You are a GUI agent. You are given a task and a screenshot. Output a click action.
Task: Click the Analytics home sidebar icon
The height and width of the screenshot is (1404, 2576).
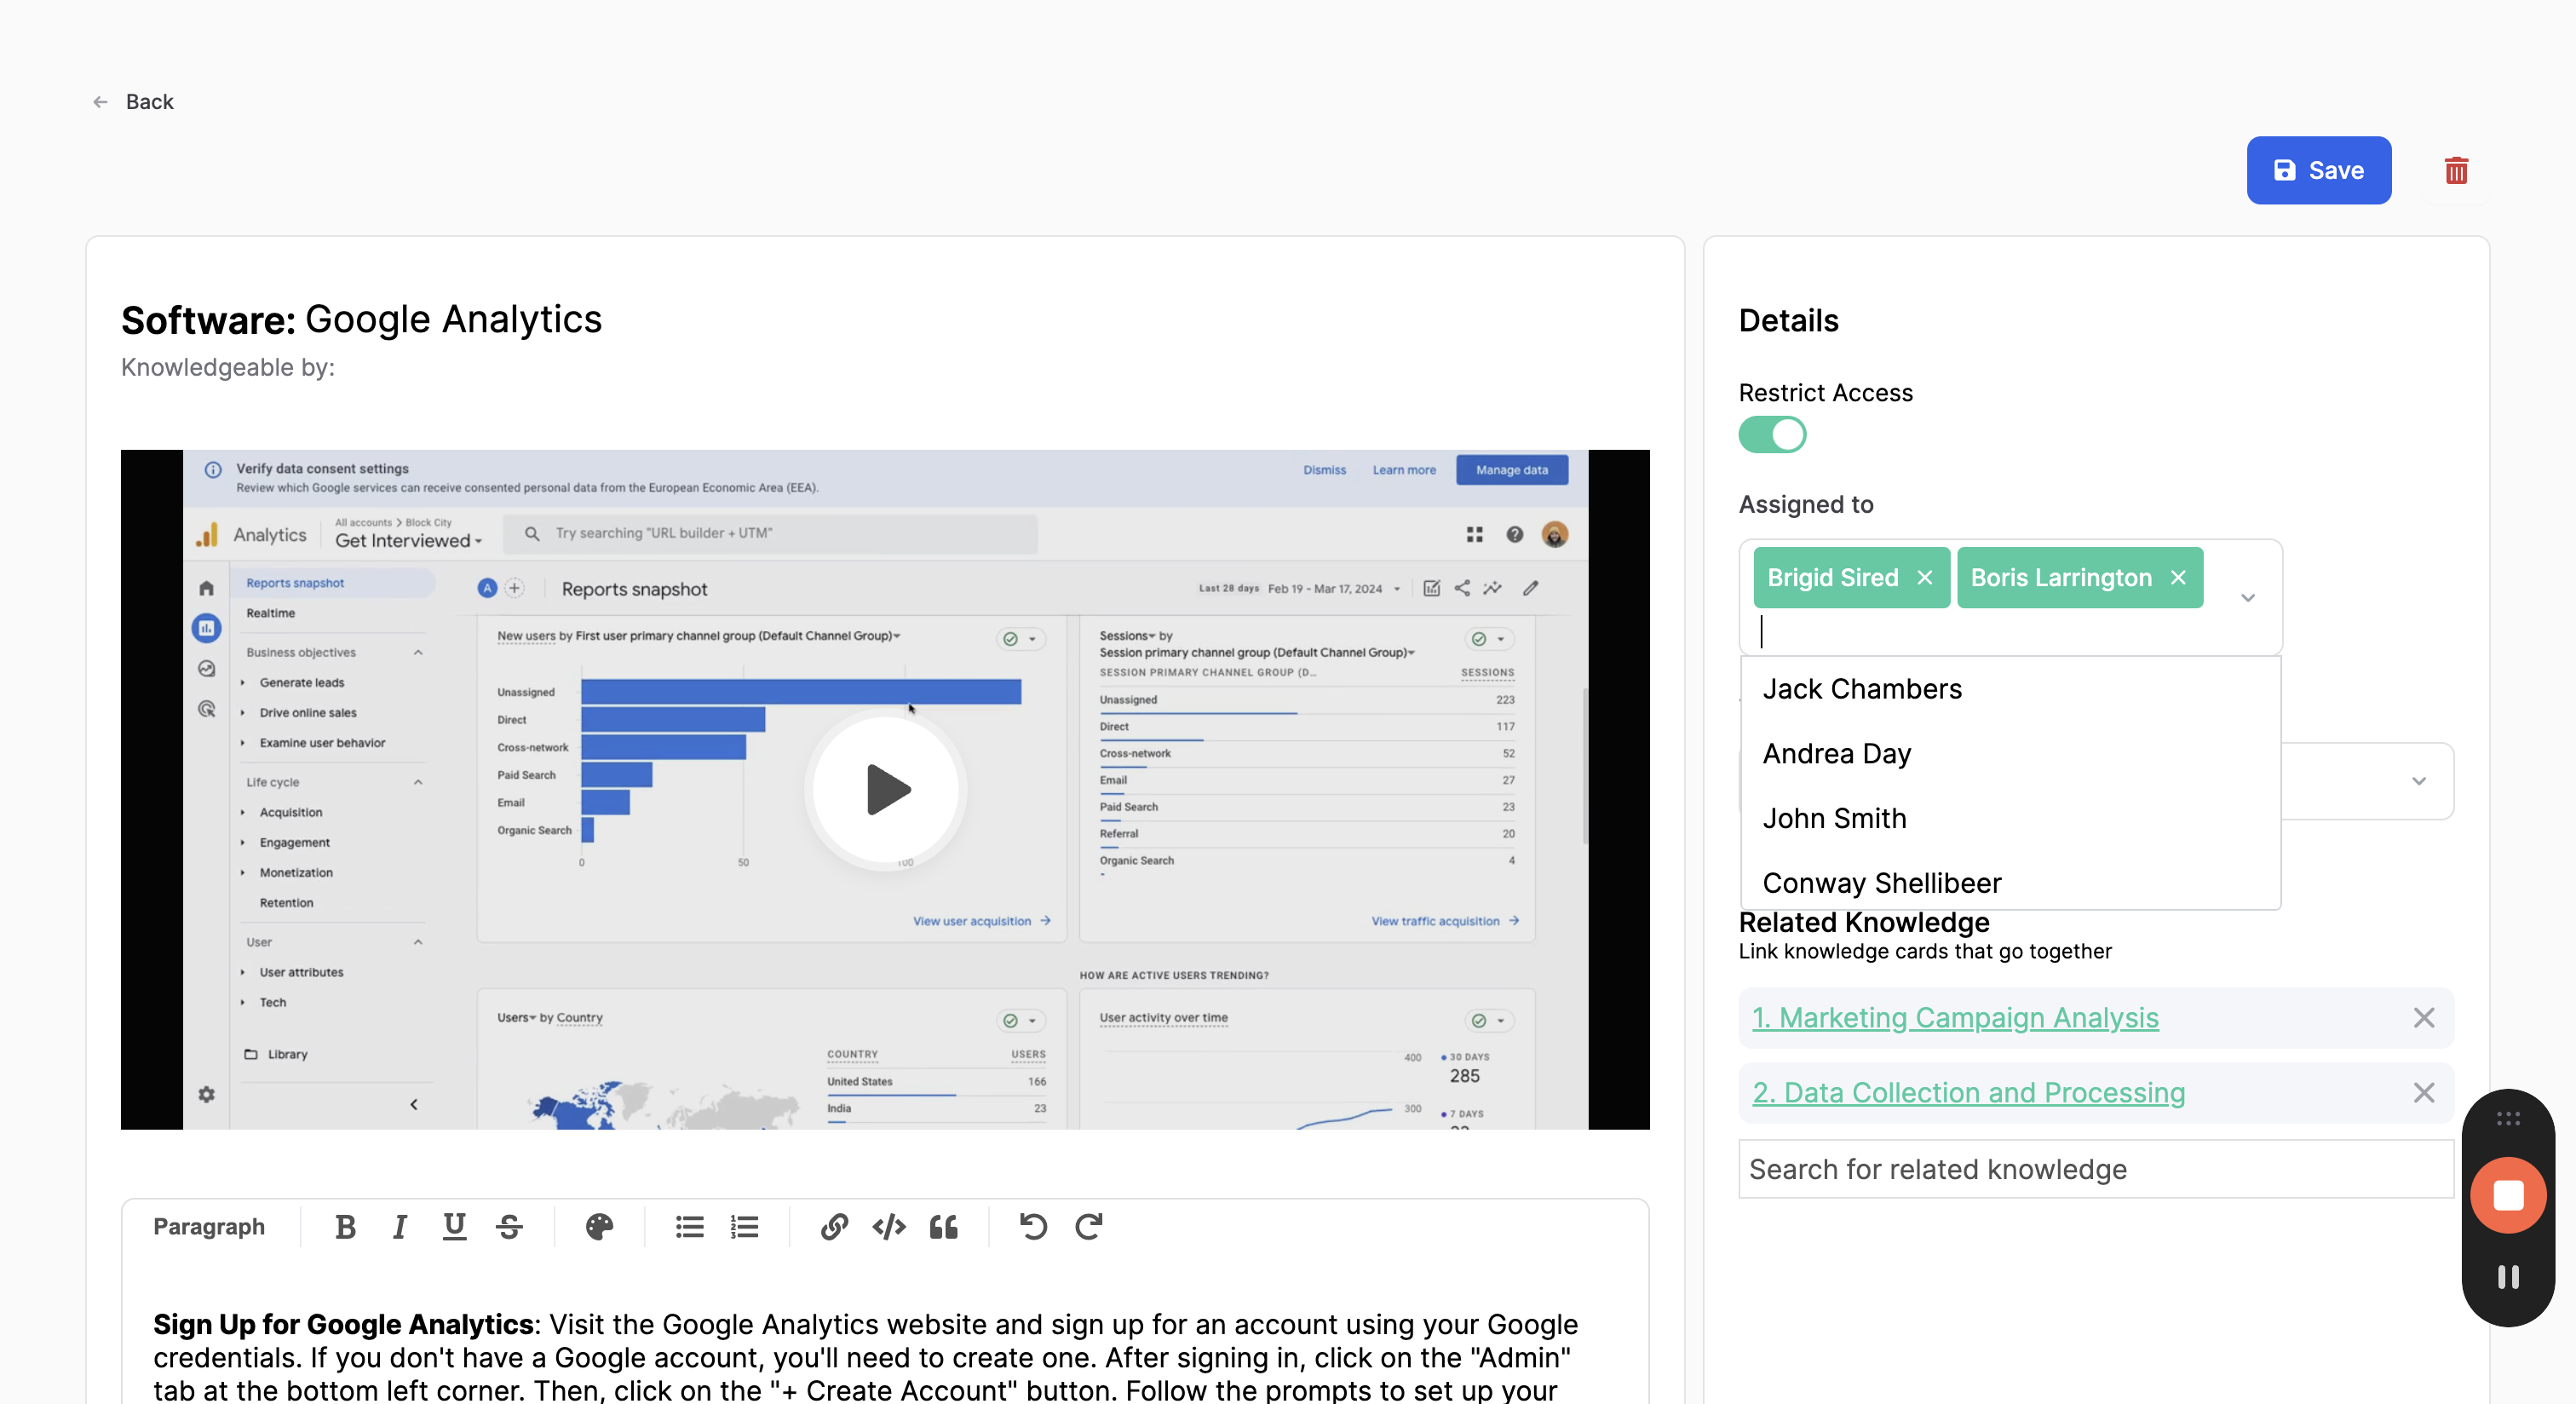[206, 588]
